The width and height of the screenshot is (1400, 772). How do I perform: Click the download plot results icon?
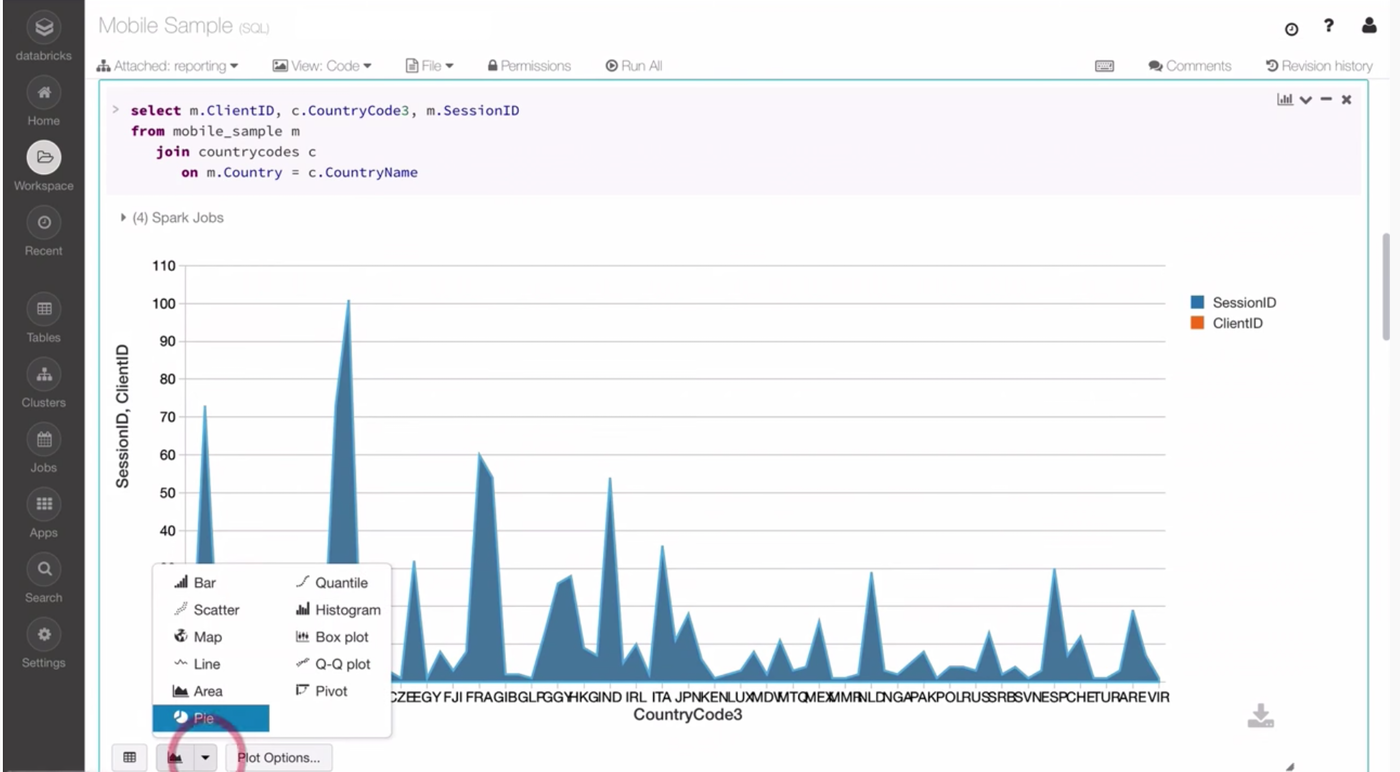pyautogui.click(x=1260, y=716)
